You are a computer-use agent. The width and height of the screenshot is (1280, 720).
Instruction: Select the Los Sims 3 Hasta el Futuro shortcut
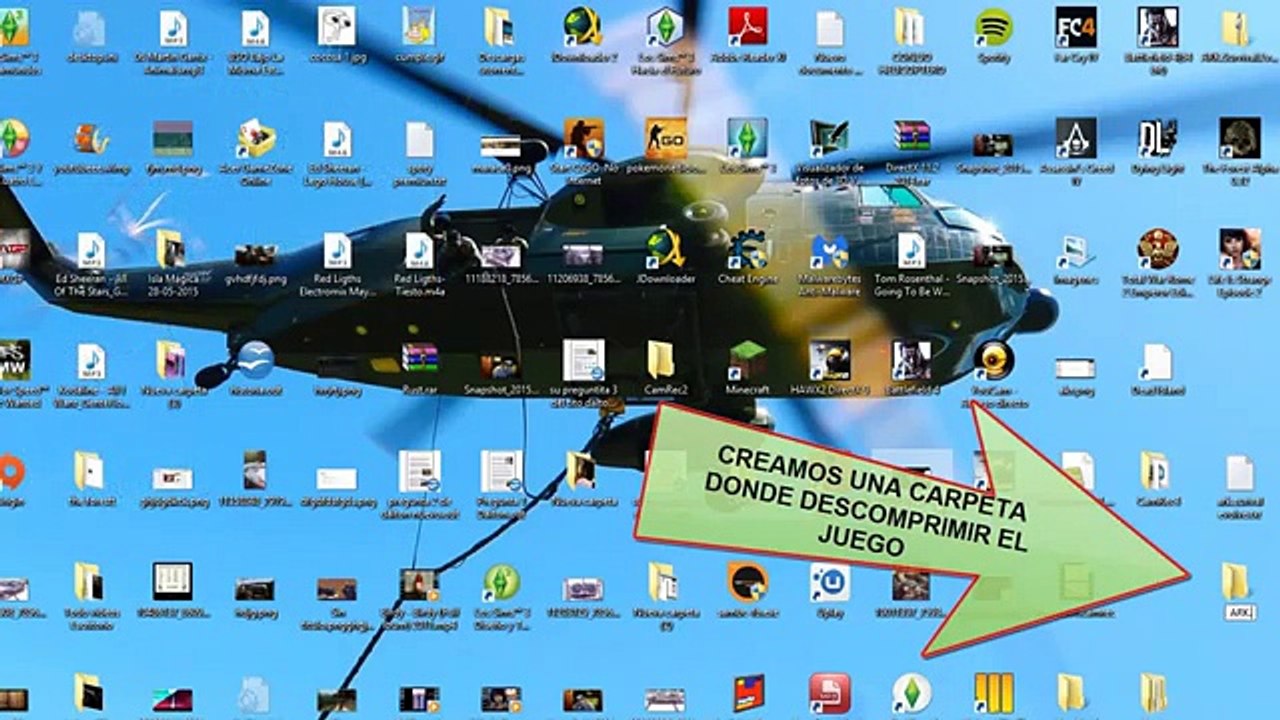(x=665, y=28)
